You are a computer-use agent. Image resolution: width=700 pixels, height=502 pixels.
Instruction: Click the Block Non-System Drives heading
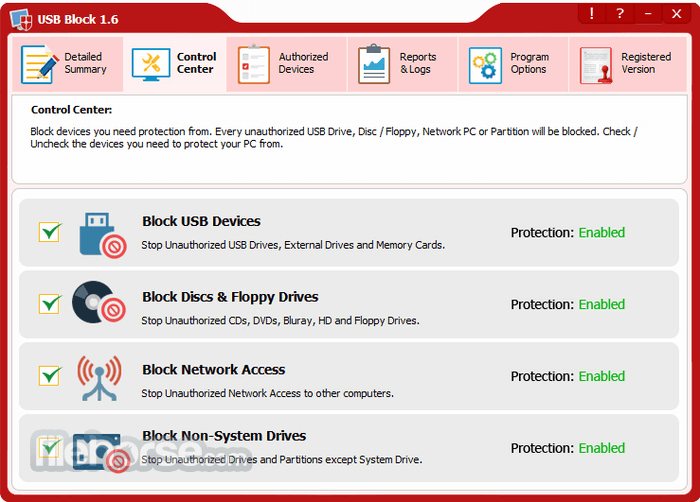pos(224,436)
